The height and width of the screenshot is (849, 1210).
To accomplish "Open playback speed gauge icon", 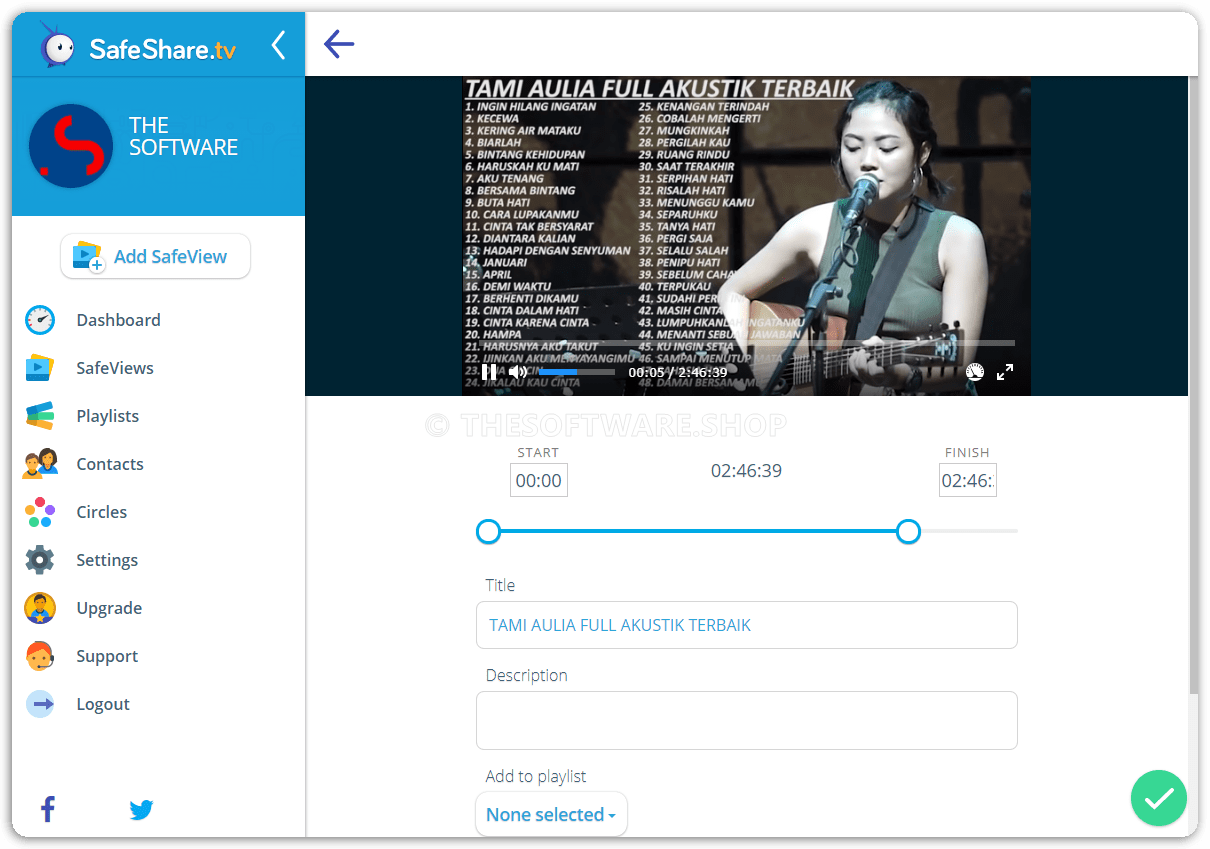I will [x=975, y=372].
